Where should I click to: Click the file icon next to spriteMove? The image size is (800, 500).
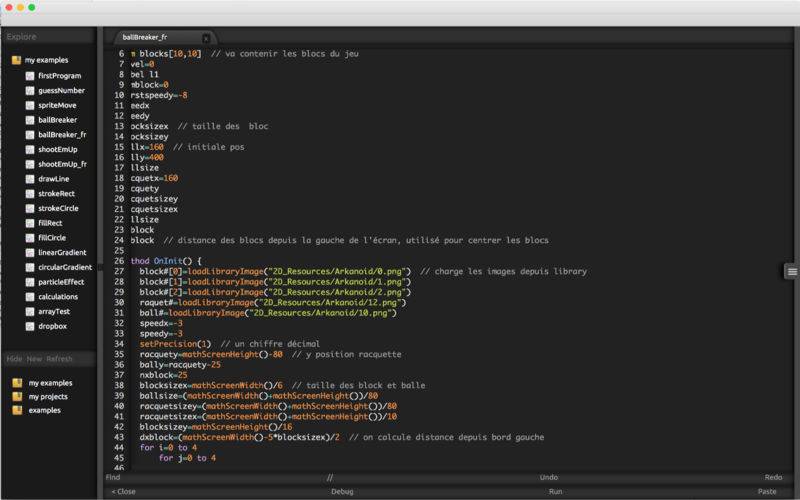30,105
